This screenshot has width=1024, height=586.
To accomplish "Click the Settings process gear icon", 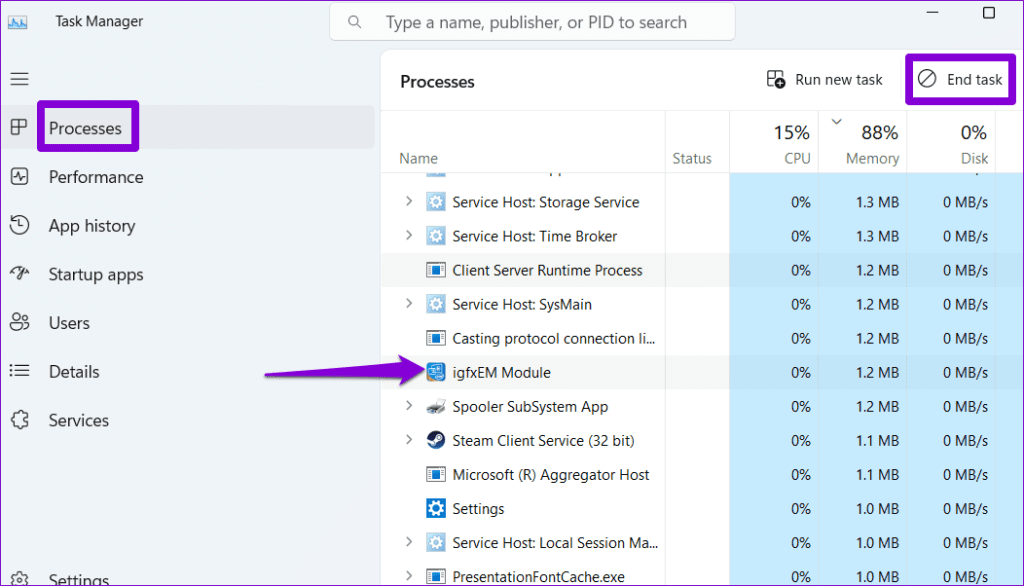I will click(434, 508).
